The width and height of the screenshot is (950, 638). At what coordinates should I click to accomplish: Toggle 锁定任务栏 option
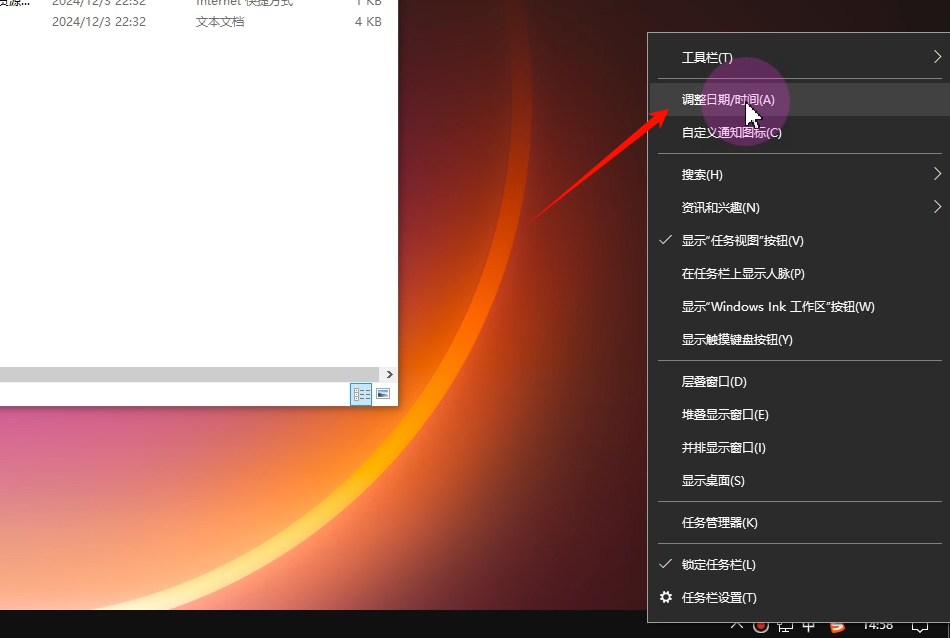click(x=718, y=565)
